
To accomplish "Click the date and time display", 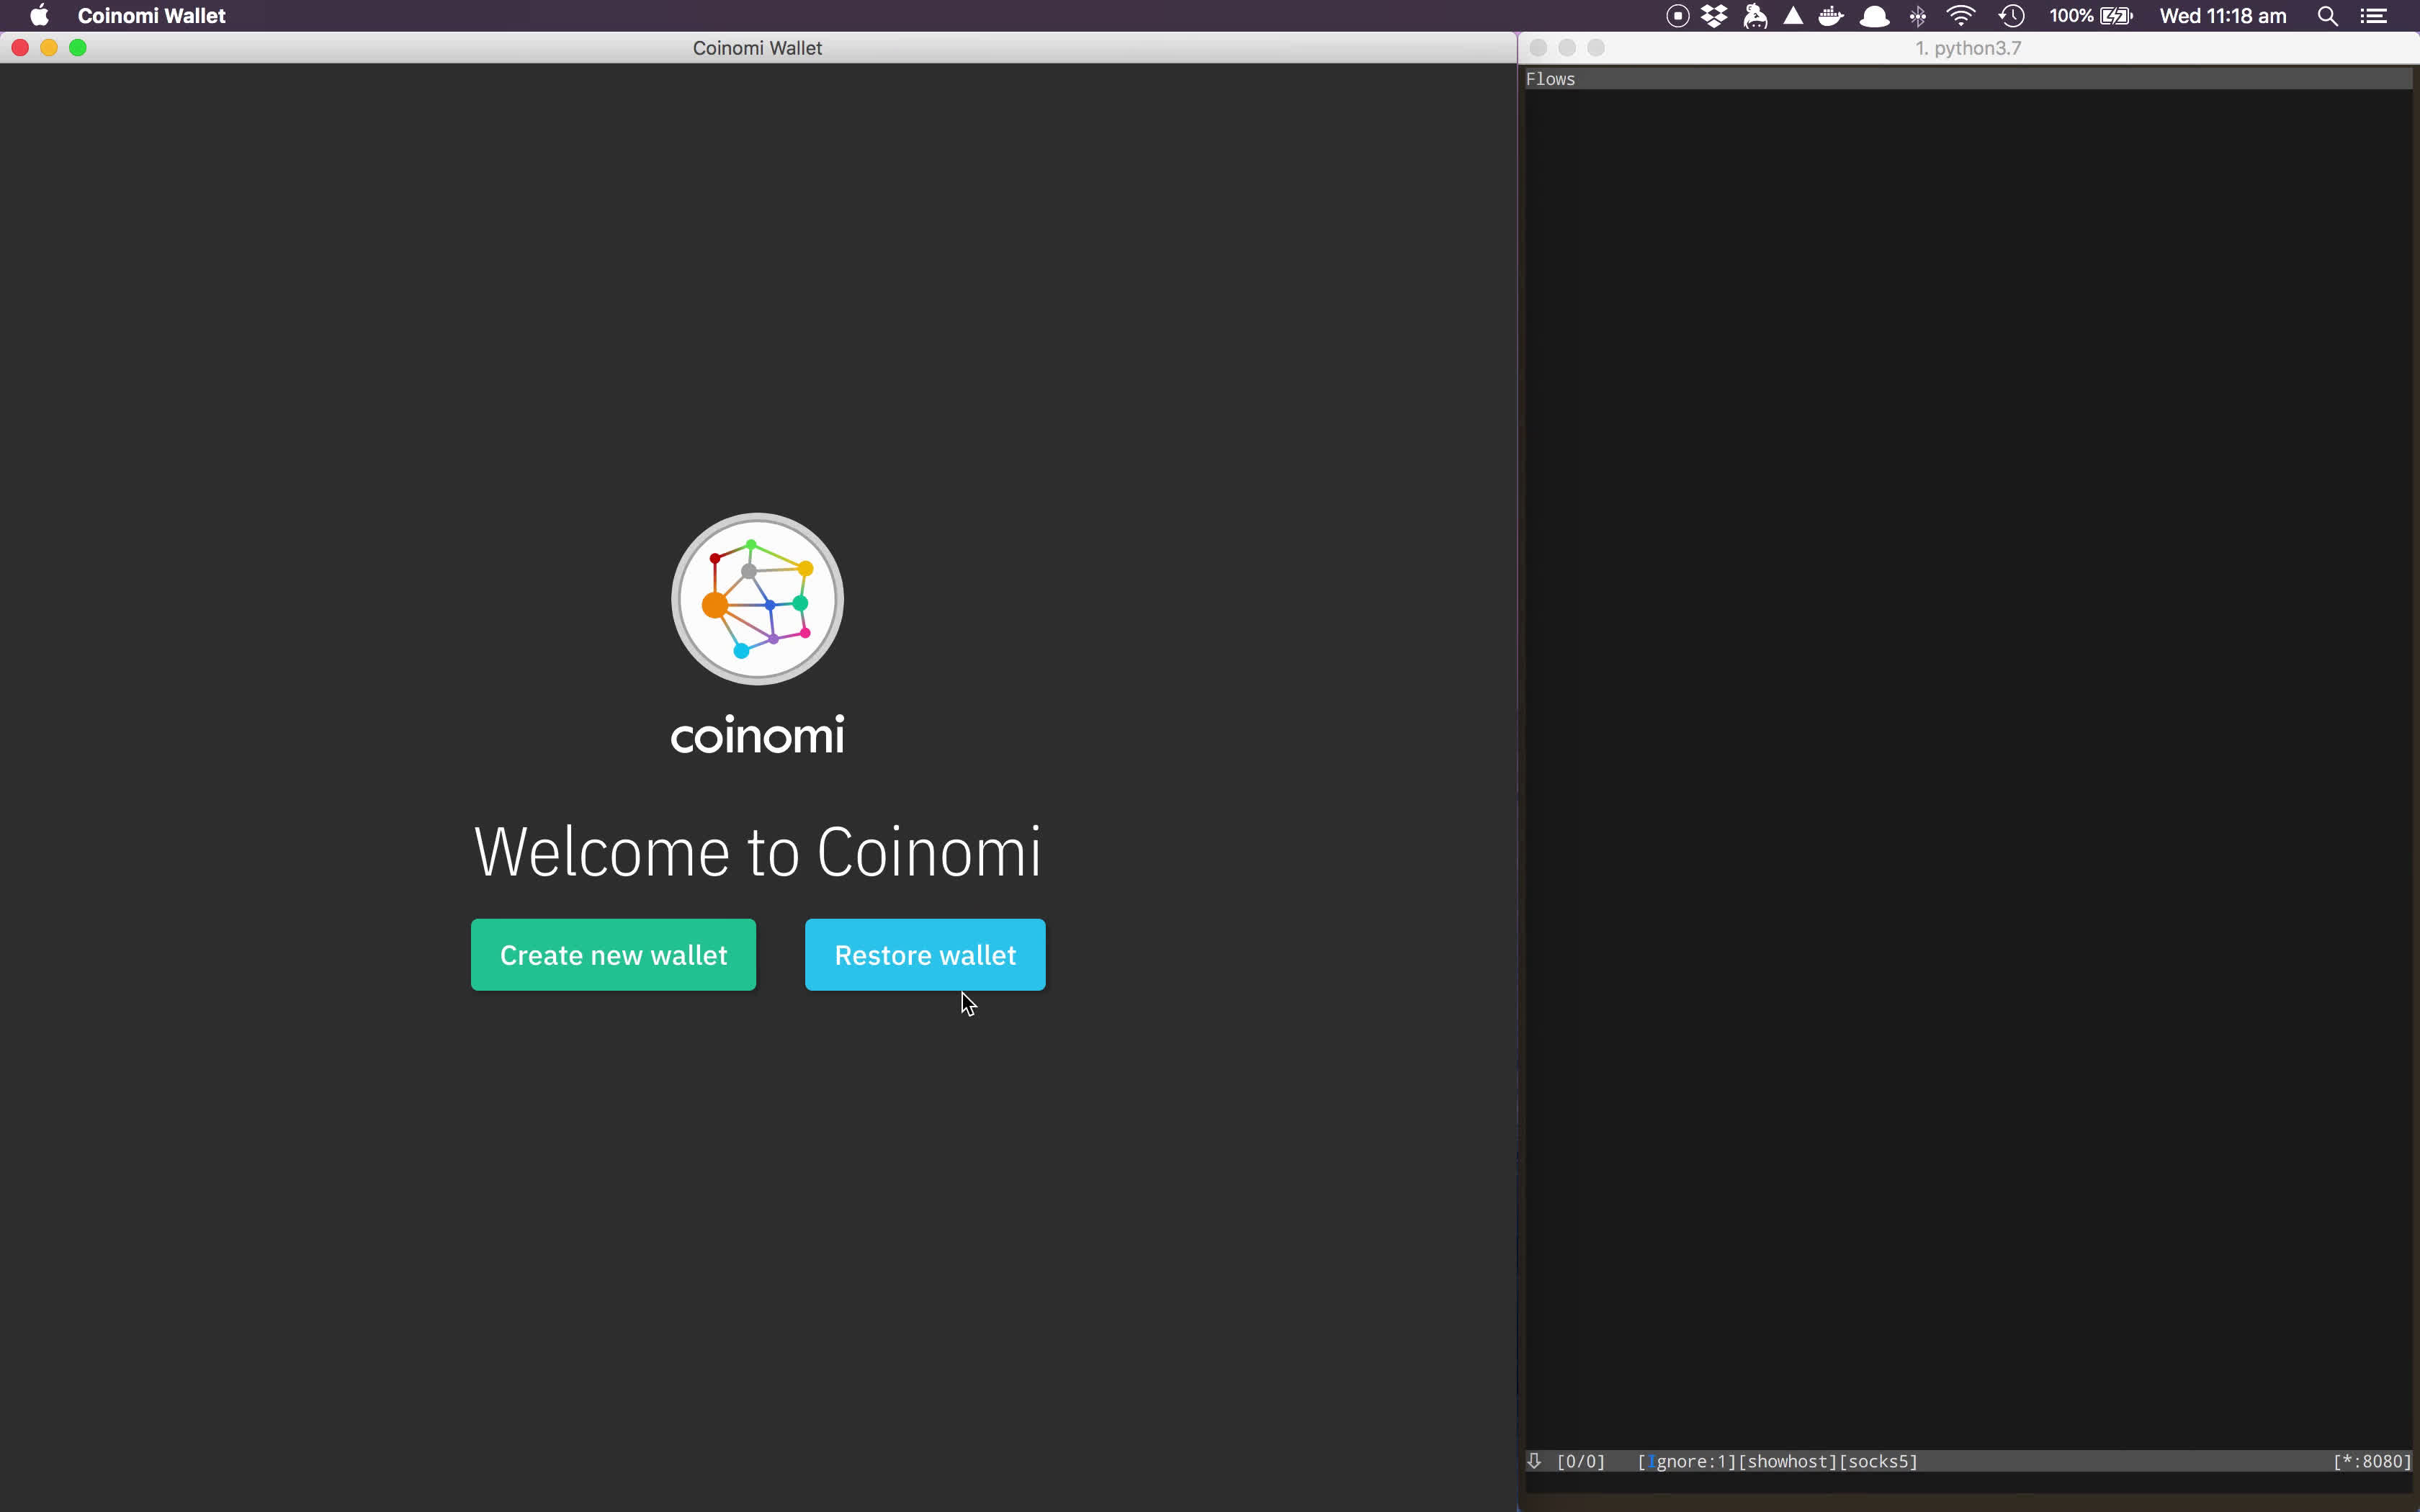I will (2222, 16).
